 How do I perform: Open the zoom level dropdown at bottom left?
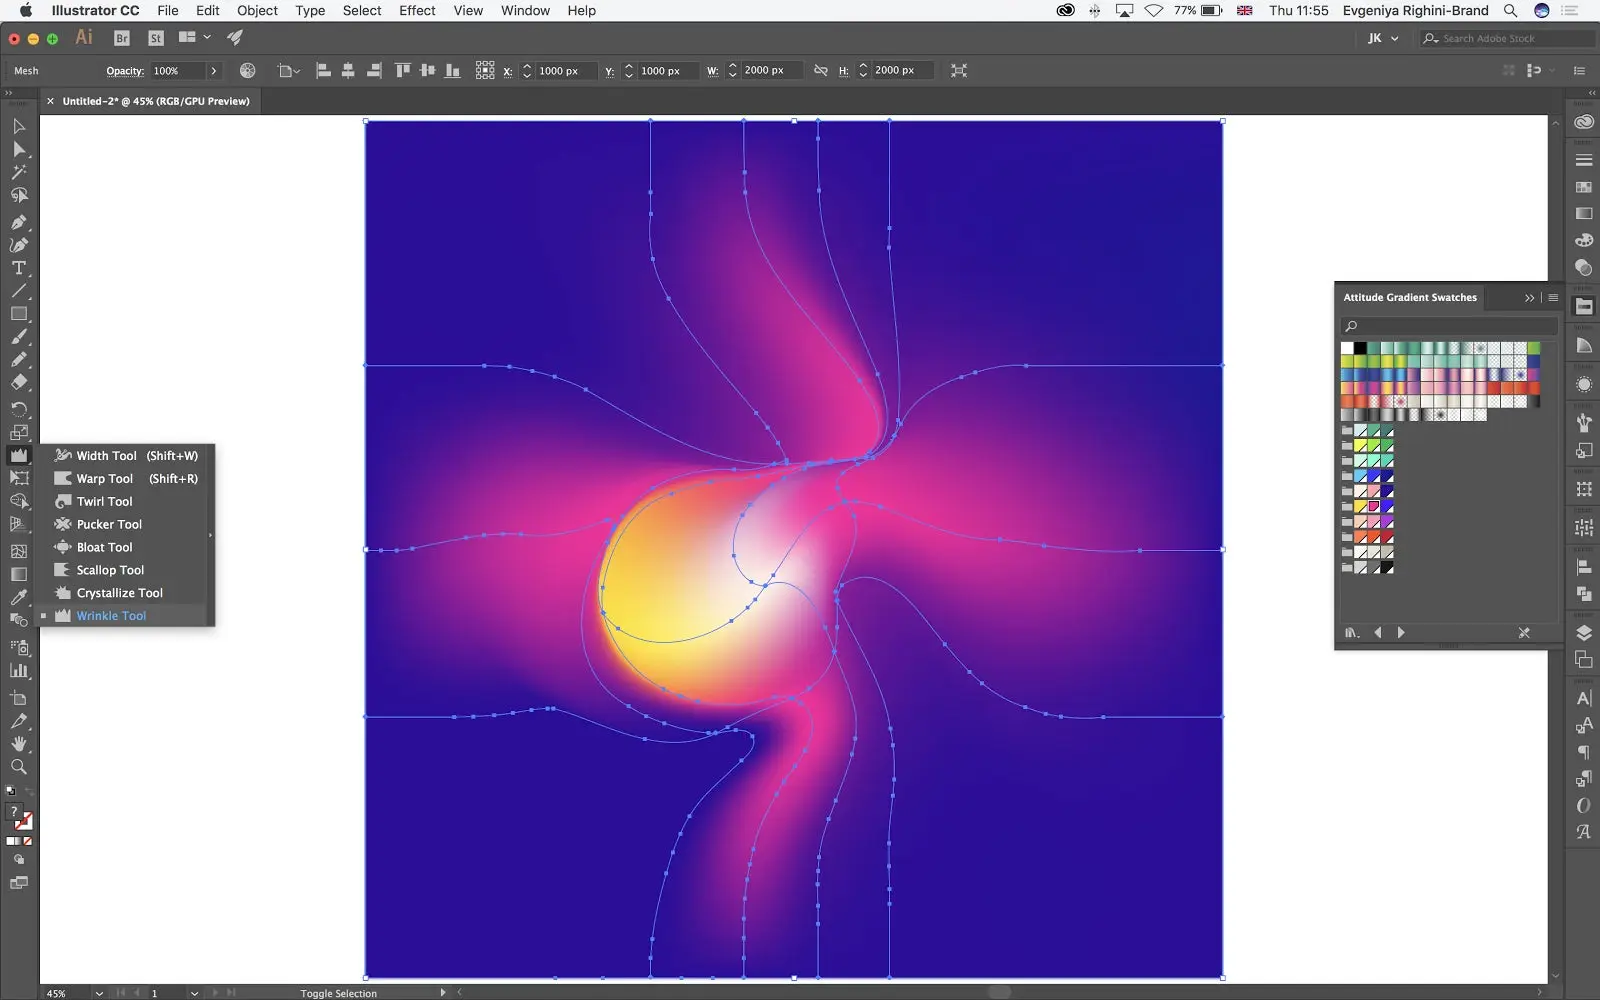tap(98, 993)
